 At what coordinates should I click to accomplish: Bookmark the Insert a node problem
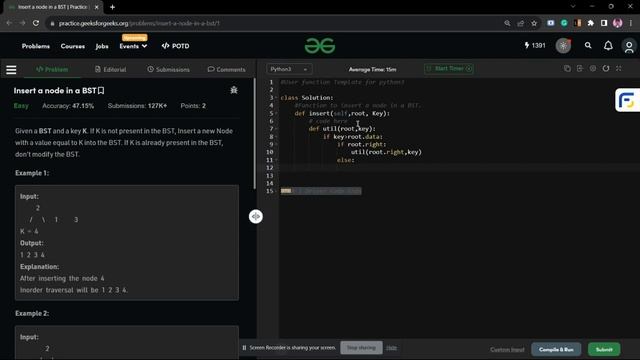pos(101,91)
